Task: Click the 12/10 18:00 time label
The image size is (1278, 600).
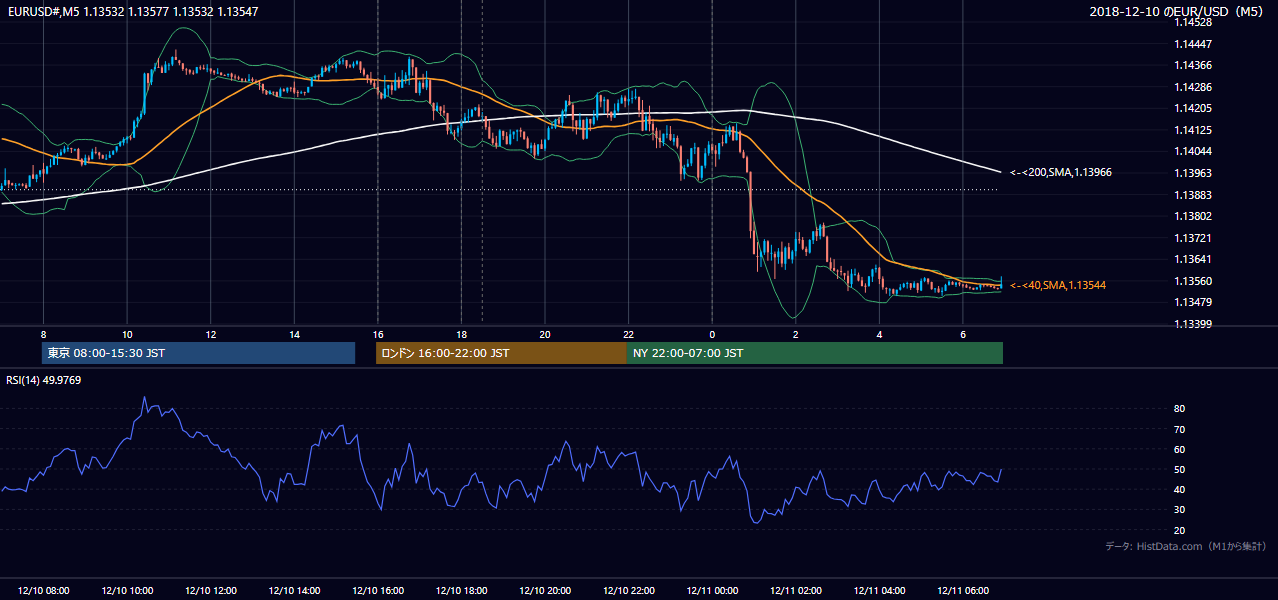Action: (x=461, y=591)
